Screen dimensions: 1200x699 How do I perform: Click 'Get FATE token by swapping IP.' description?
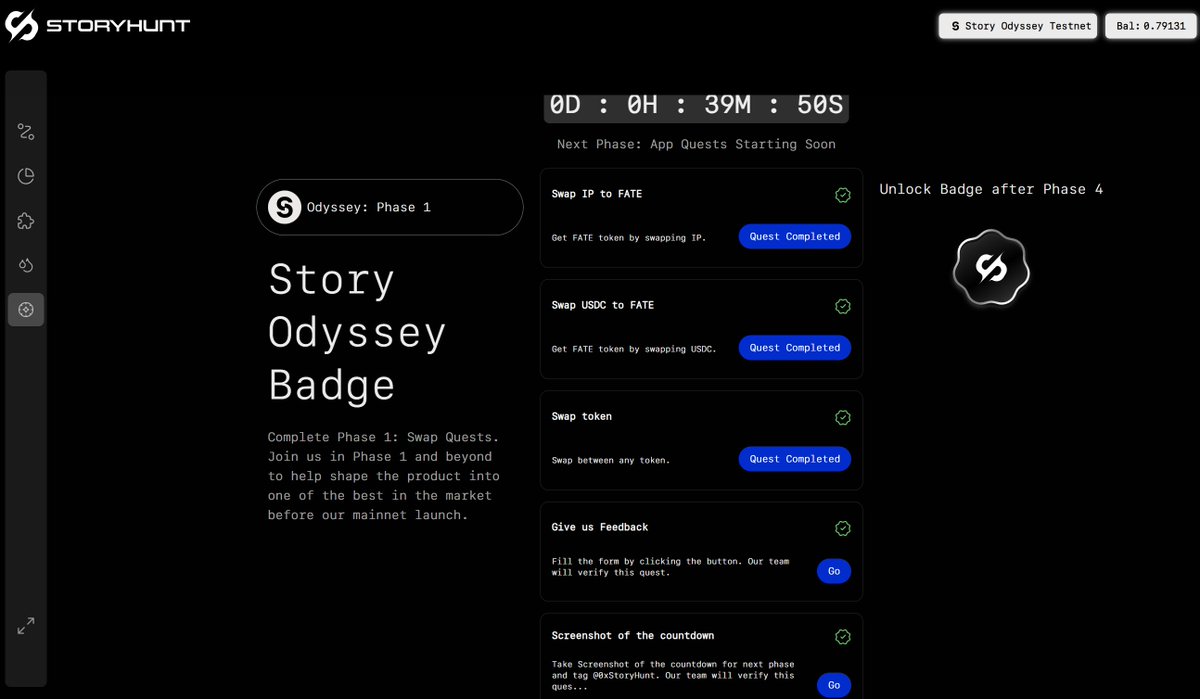629,238
